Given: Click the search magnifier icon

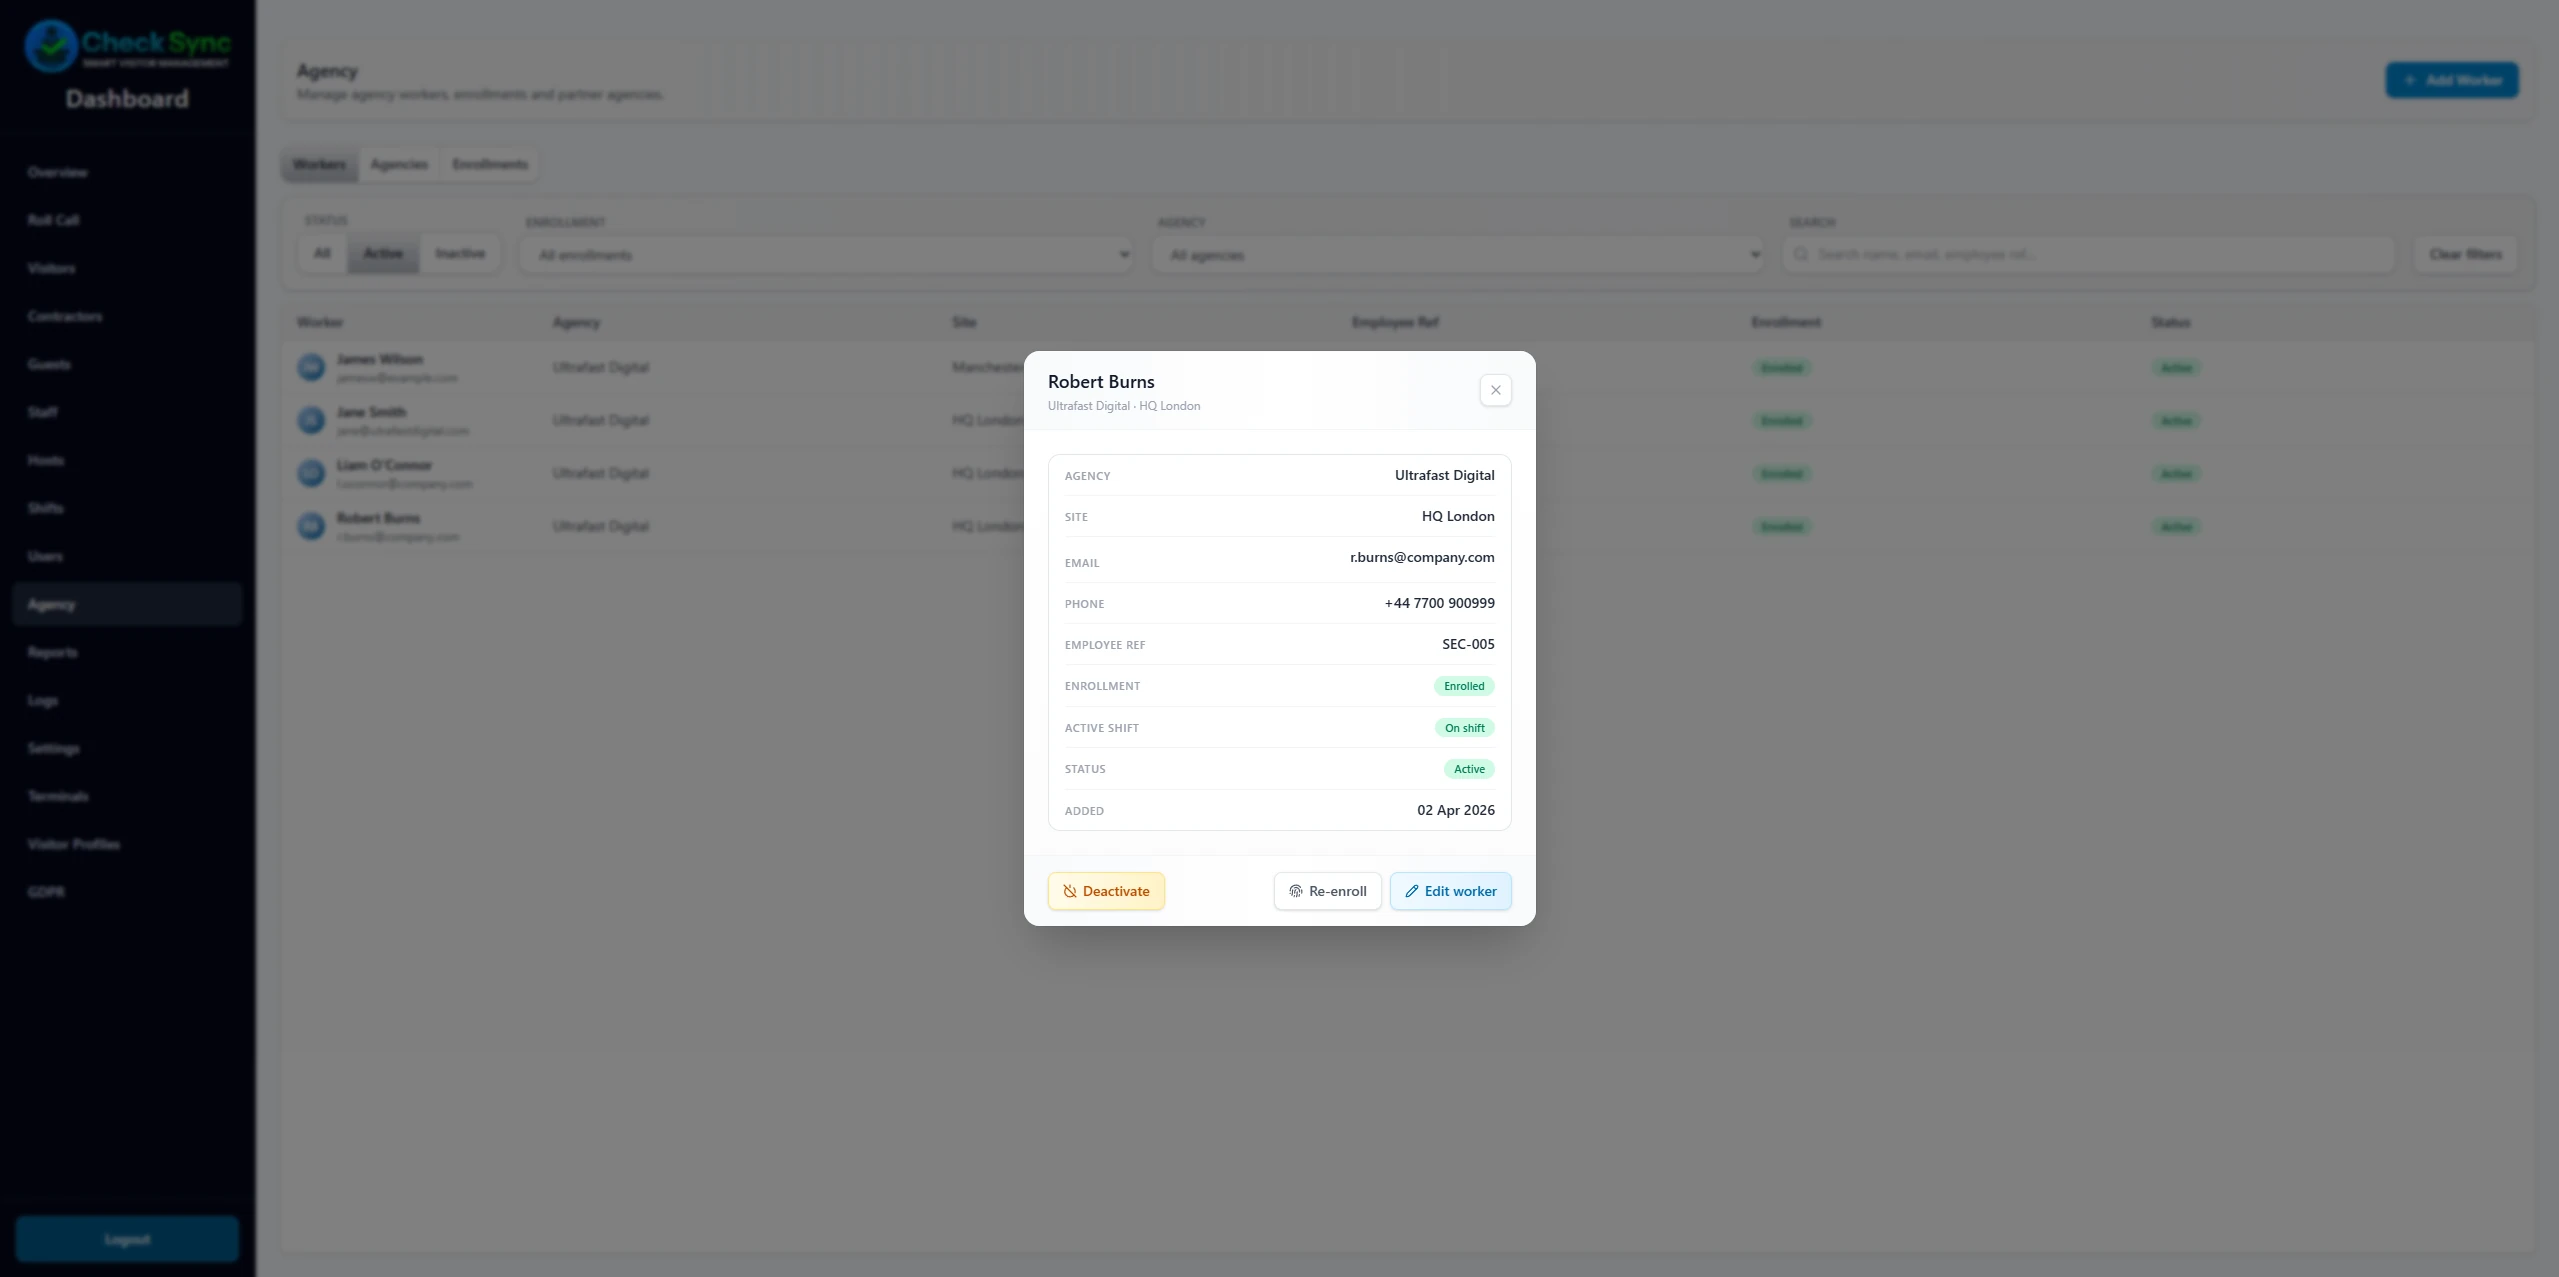Looking at the screenshot, I should (x=1801, y=254).
